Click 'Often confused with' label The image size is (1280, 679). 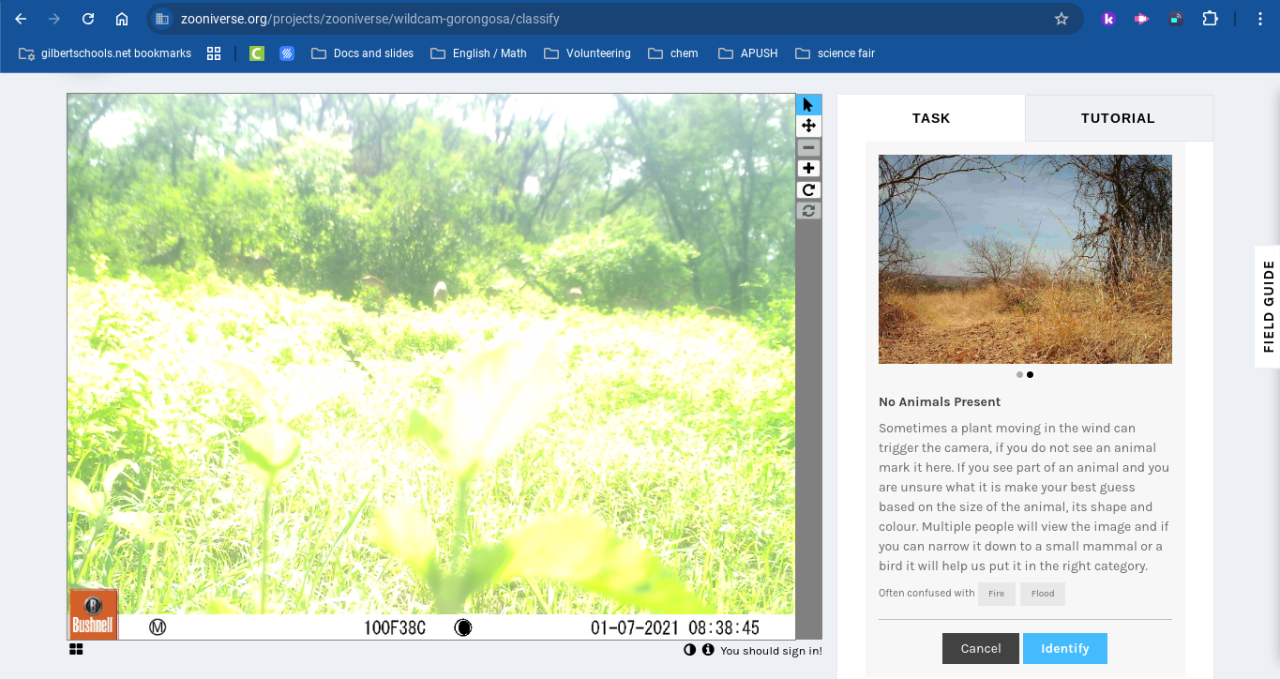point(926,593)
